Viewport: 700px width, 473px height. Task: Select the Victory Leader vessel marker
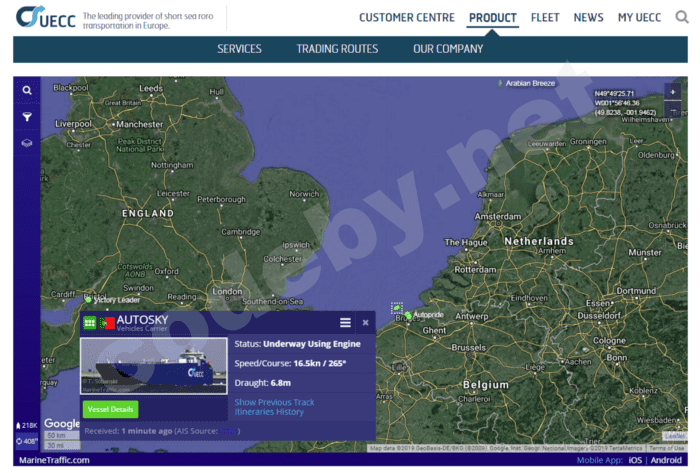pos(88,300)
